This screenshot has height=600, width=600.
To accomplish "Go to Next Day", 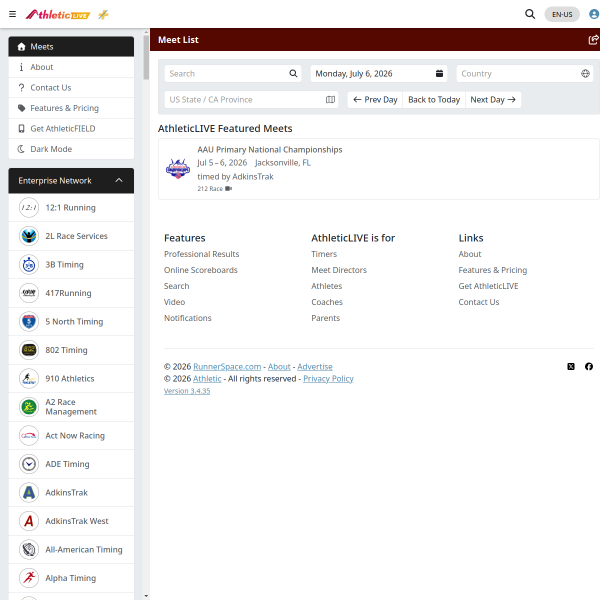I will click(x=493, y=99).
